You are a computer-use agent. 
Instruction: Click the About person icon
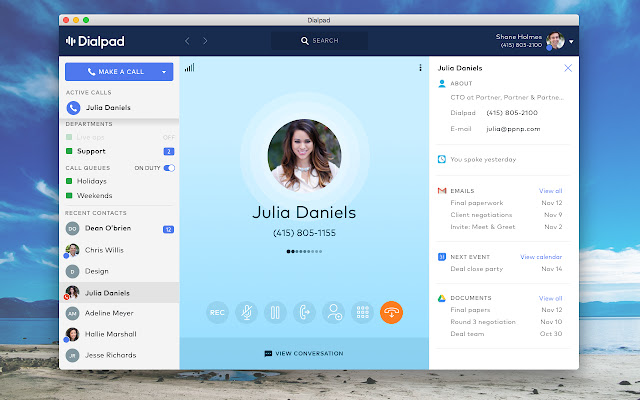pyautogui.click(x=442, y=84)
